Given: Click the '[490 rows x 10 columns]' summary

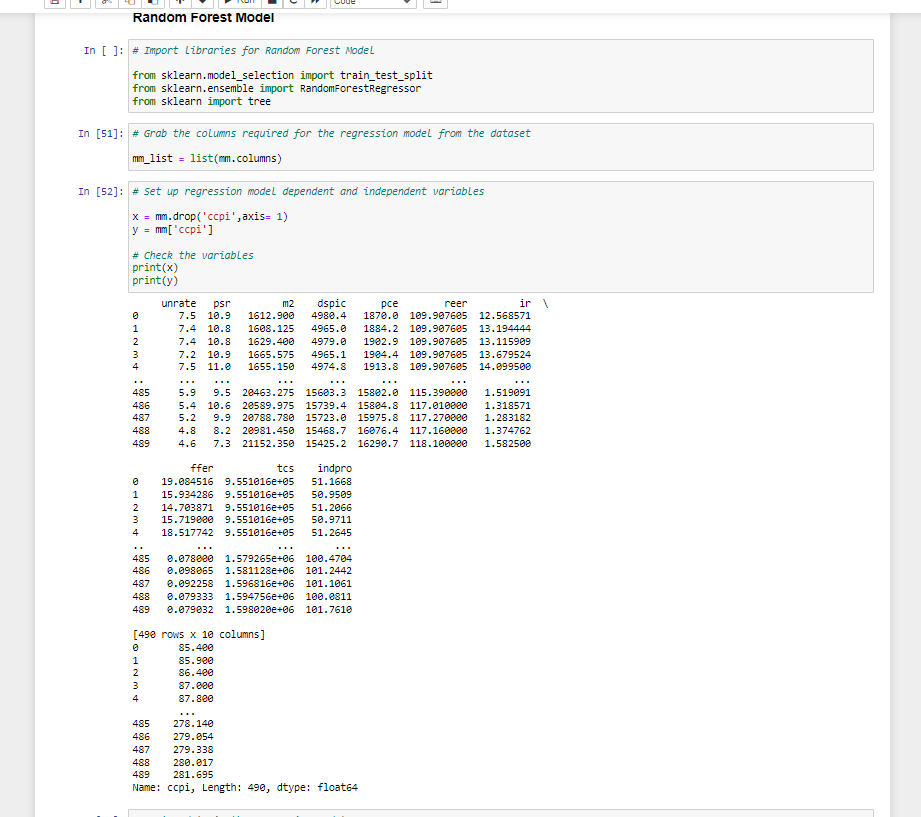Looking at the screenshot, I should coord(199,635).
